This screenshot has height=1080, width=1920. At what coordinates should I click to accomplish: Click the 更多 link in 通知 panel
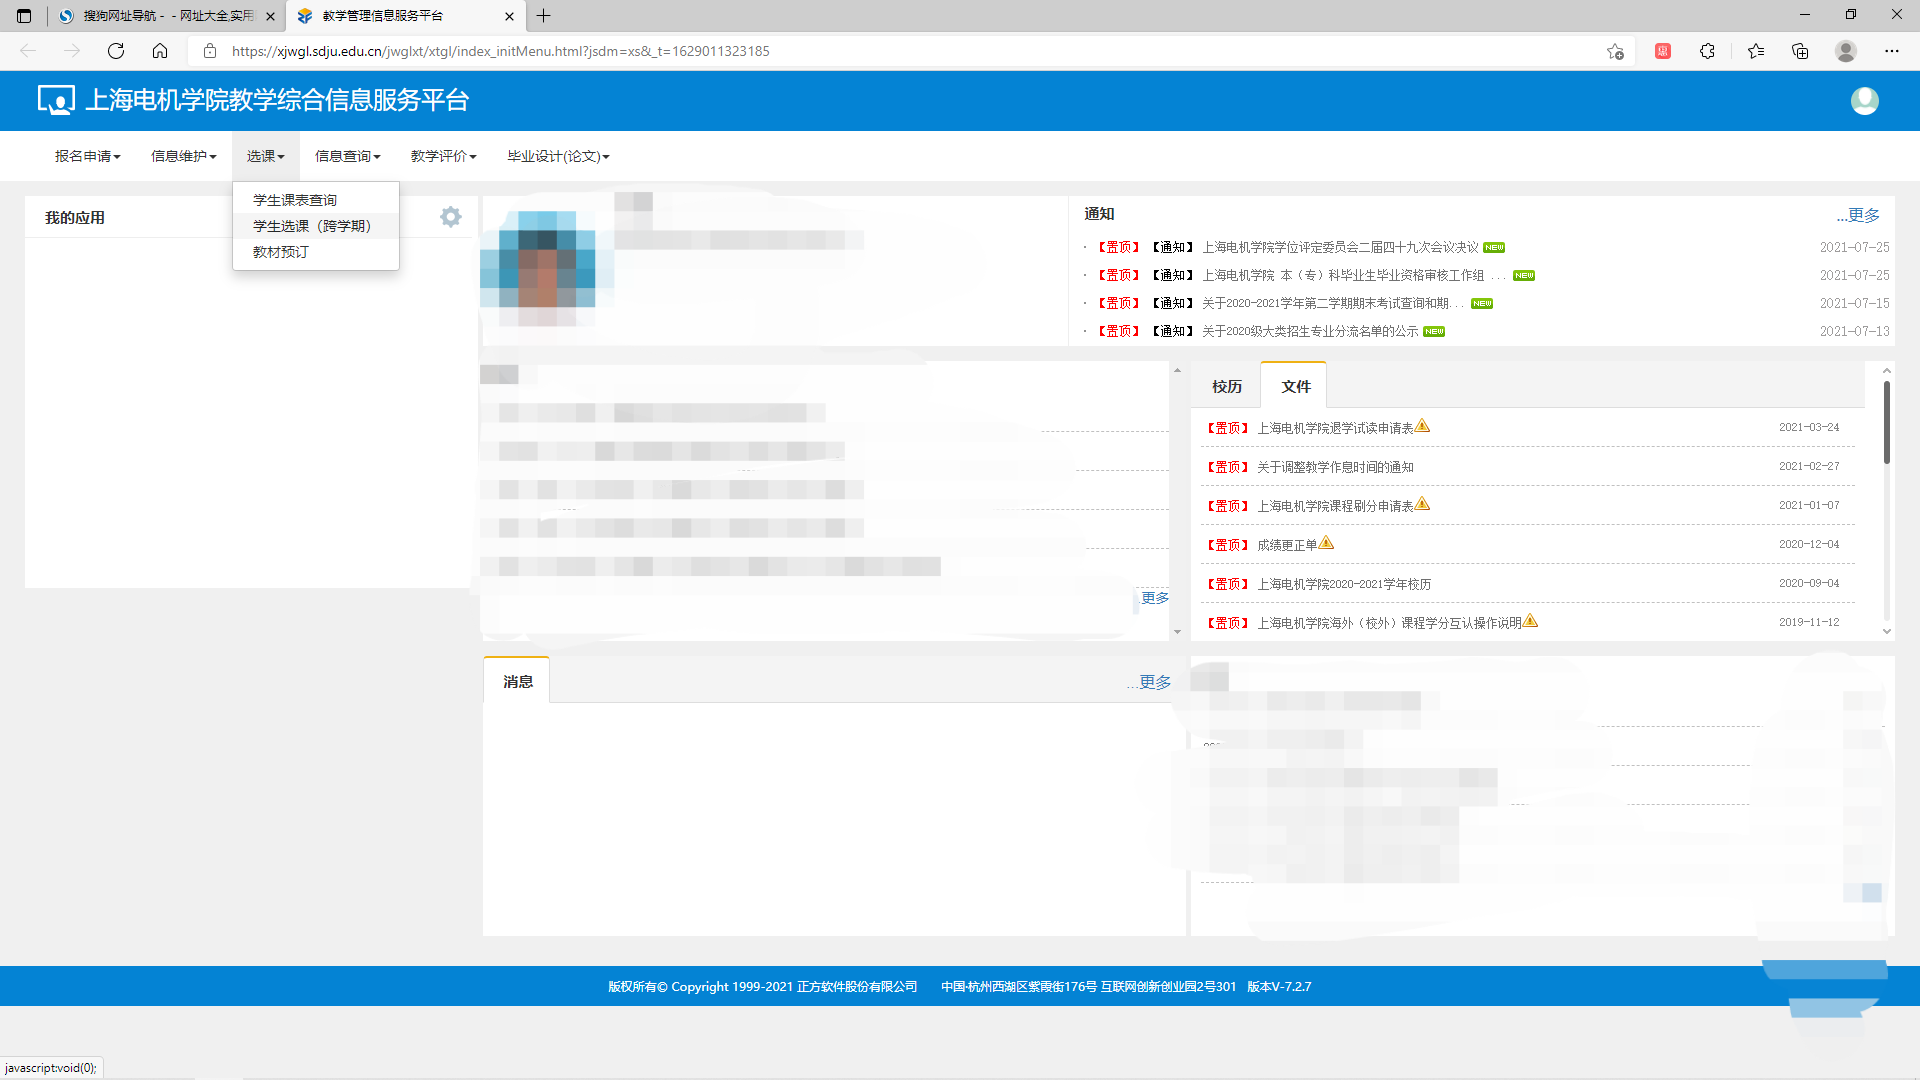[1858, 215]
